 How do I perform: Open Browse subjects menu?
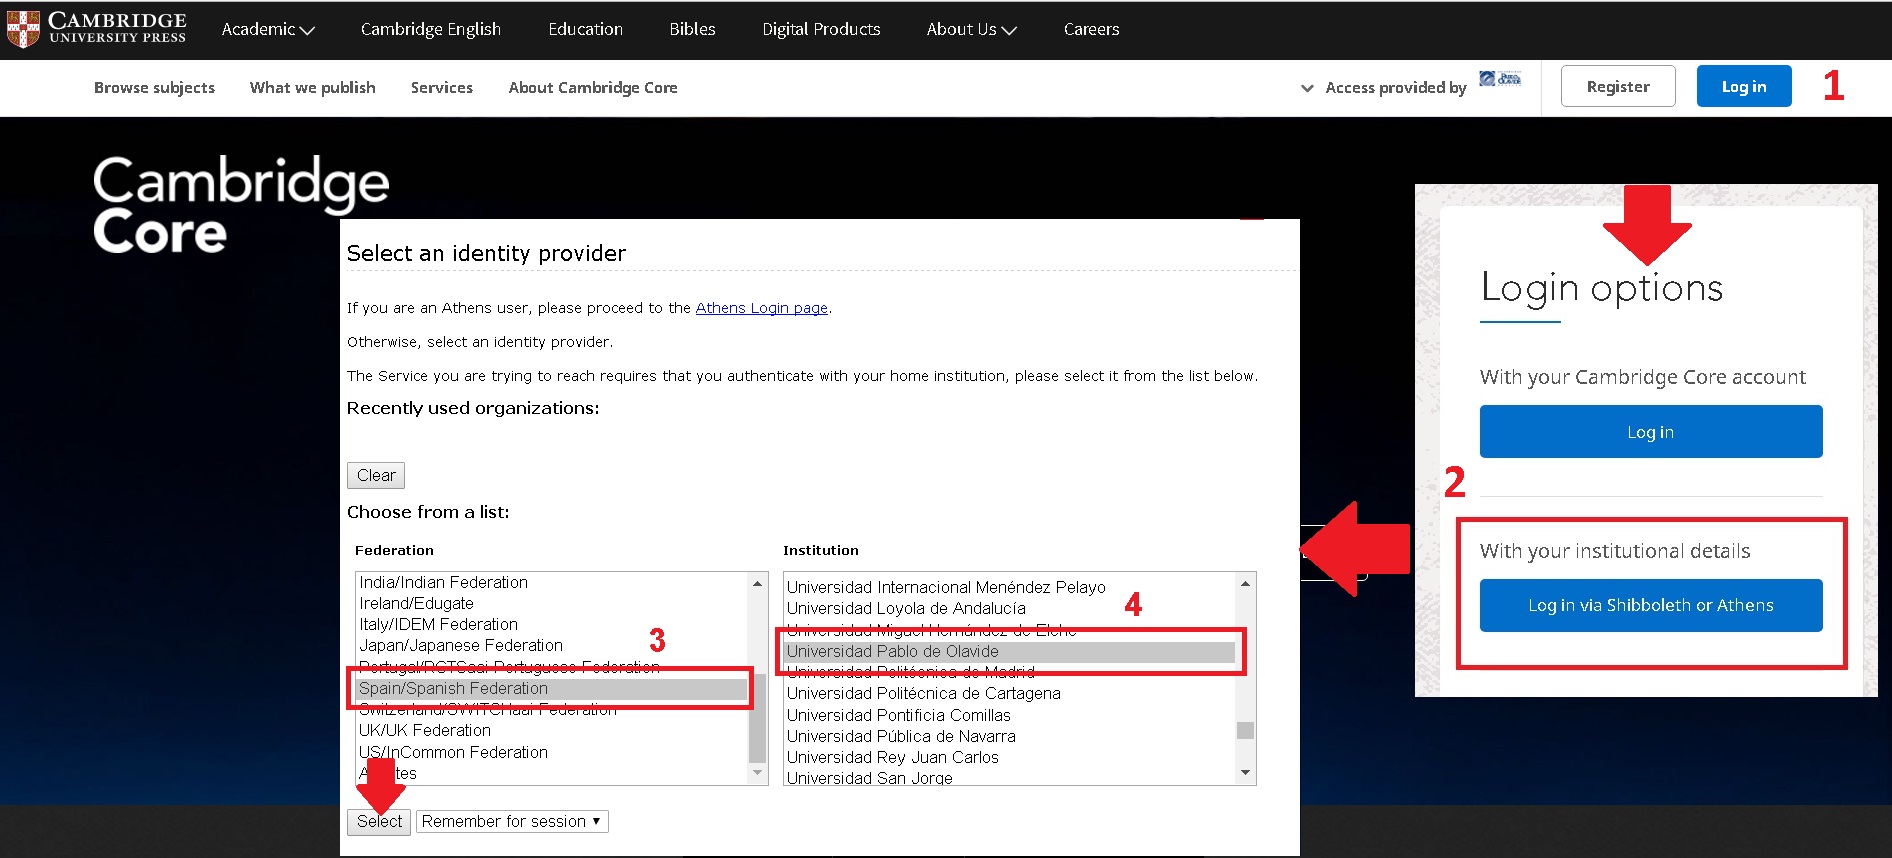click(154, 88)
